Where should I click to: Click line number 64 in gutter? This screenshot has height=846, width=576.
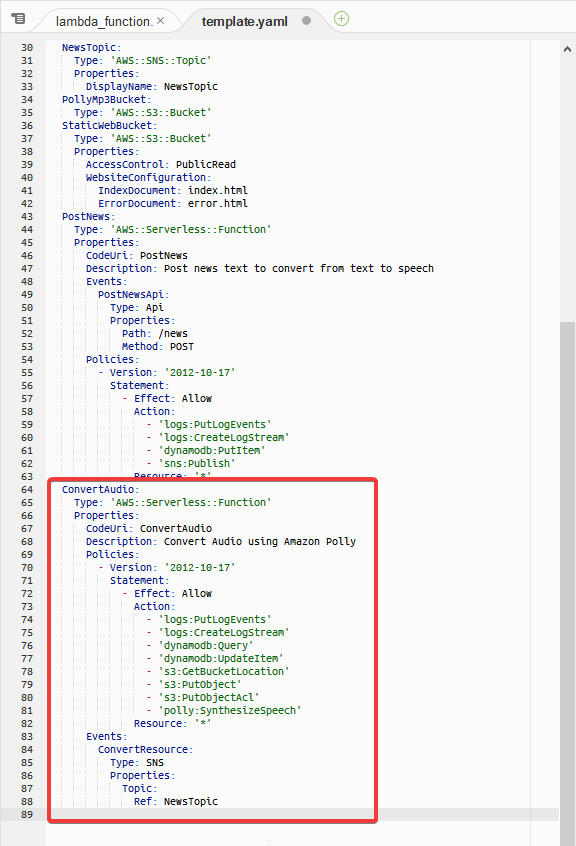27,489
